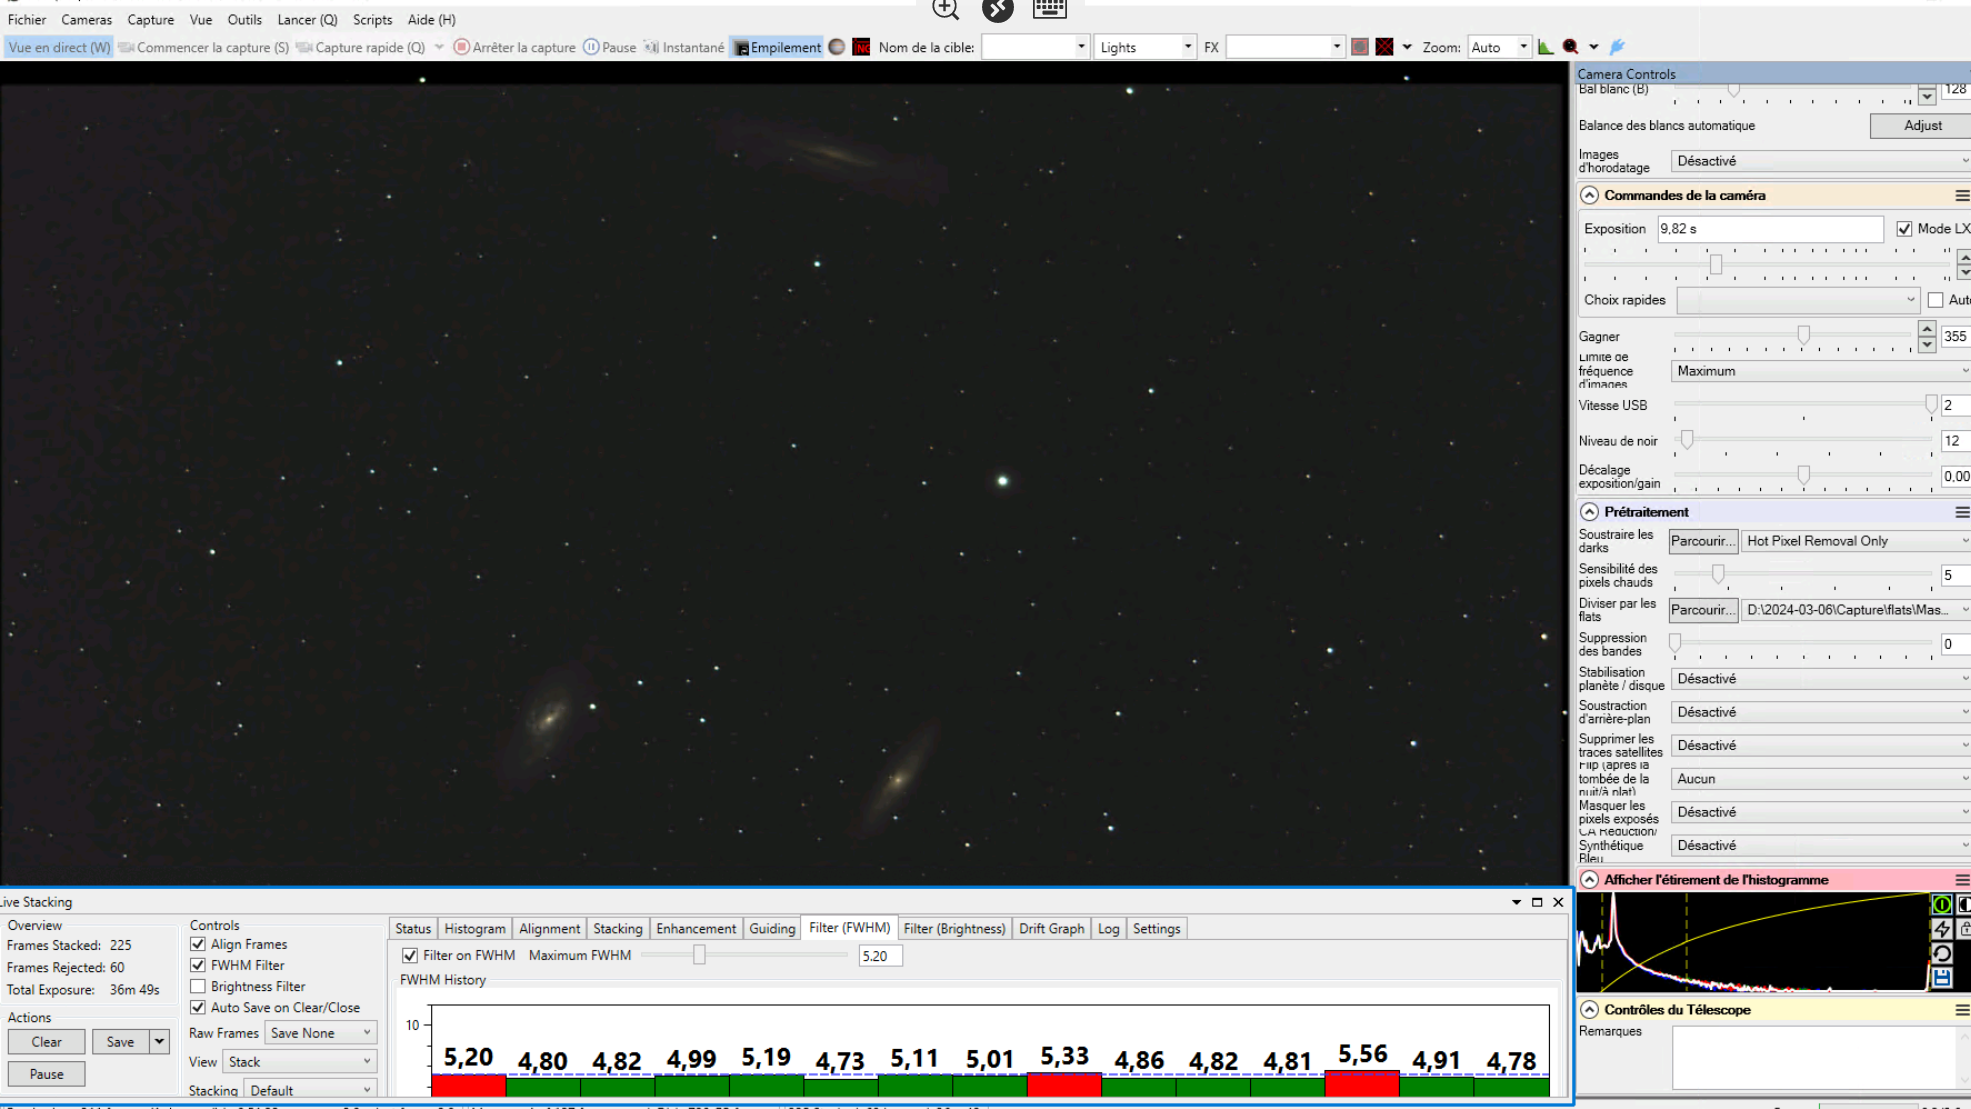
Task: Open the histogram stretch panel hamburger menu
Action: click(1962, 880)
